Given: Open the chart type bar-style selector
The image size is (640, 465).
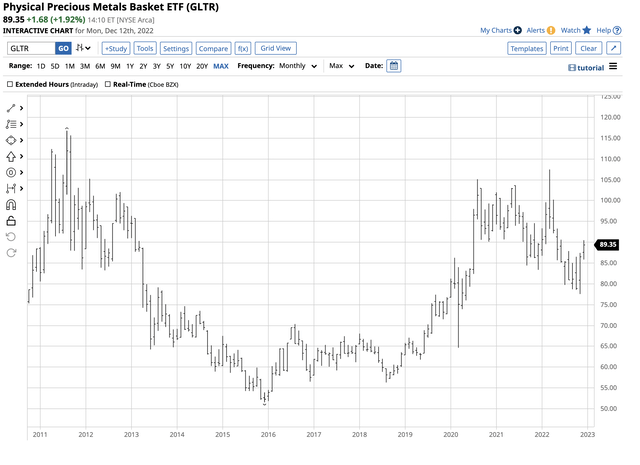Looking at the screenshot, I should 83,48.
